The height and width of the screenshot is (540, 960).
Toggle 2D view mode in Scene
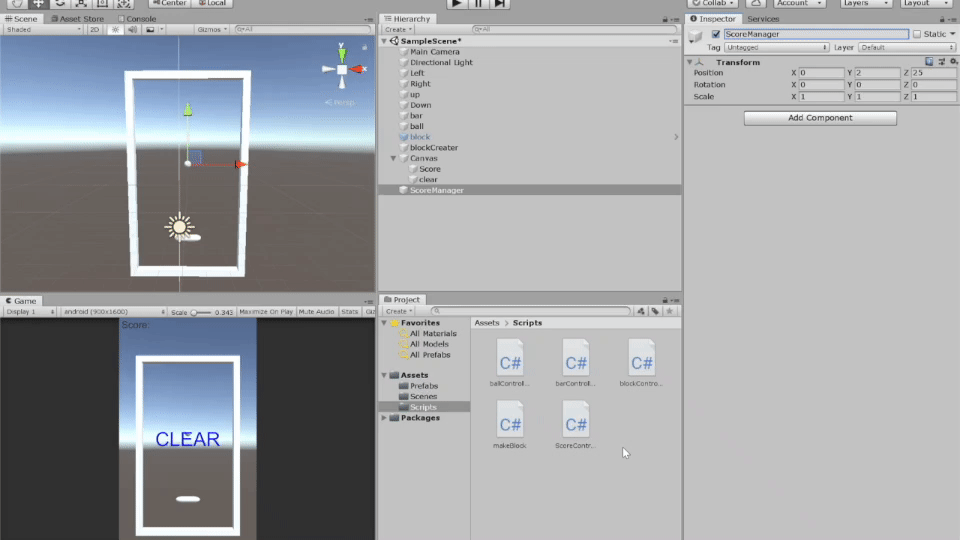[94, 30]
